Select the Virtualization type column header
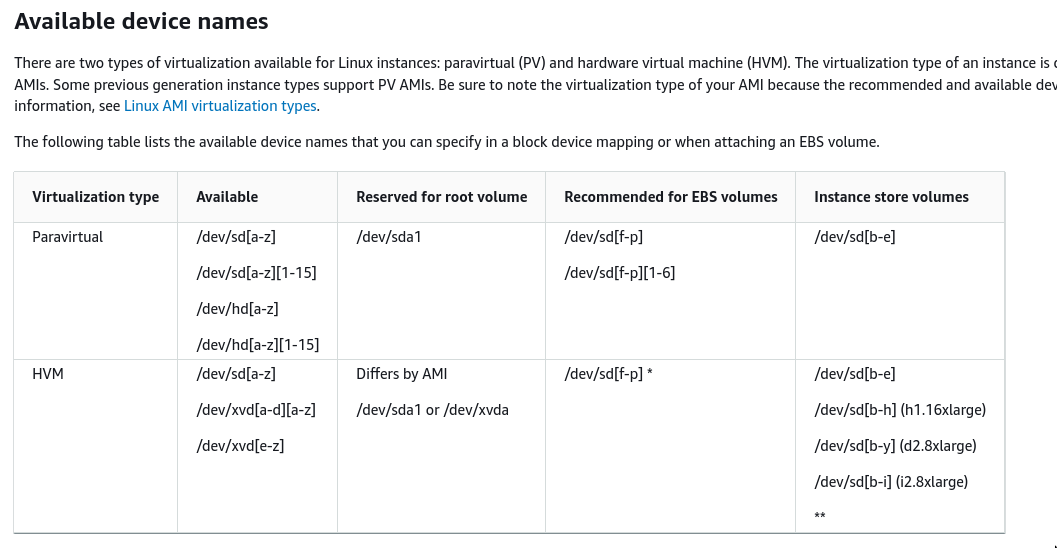 pyautogui.click(x=95, y=197)
